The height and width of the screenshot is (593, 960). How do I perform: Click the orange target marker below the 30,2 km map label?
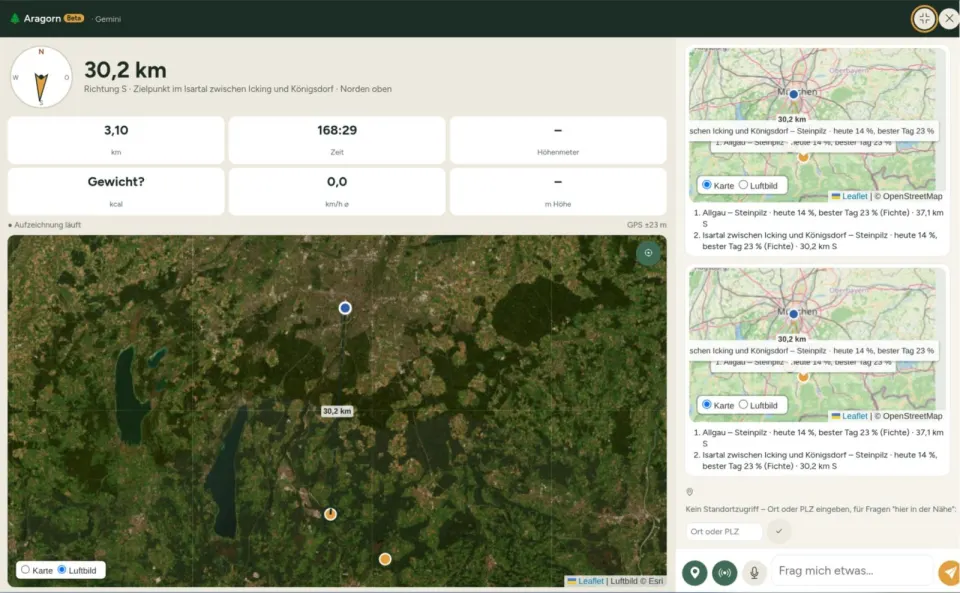click(330, 514)
